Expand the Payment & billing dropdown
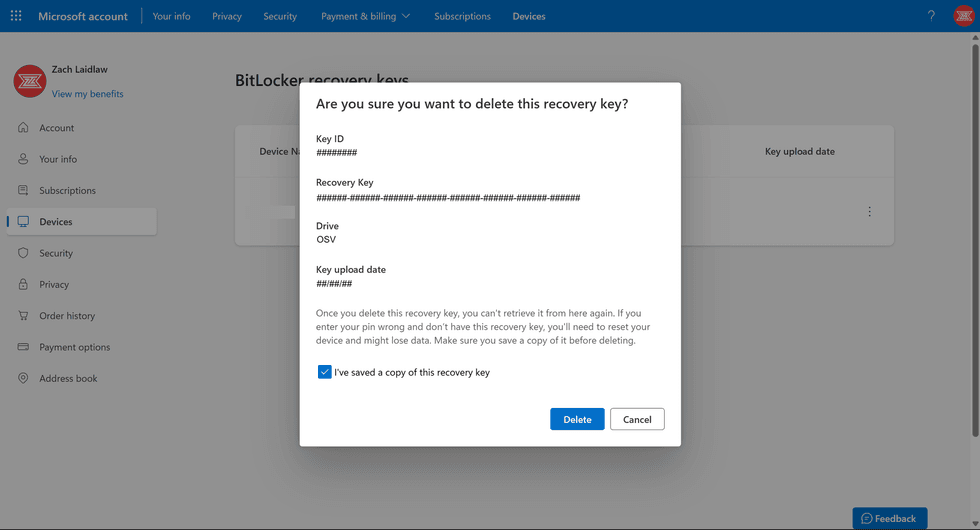The height and width of the screenshot is (530, 980). pos(365,16)
